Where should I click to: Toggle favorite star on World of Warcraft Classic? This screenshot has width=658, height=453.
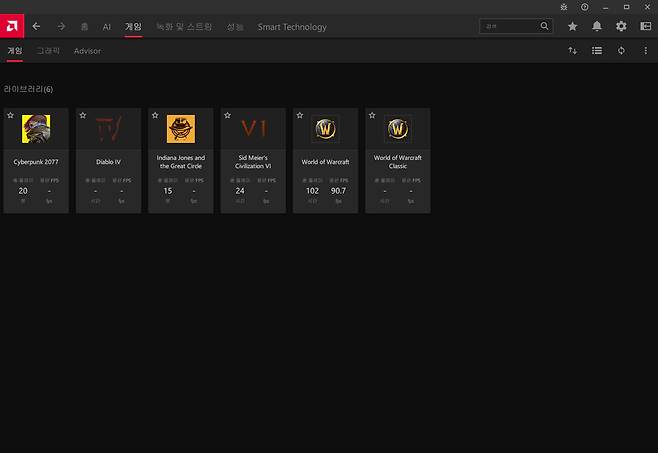(x=372, y=116)
